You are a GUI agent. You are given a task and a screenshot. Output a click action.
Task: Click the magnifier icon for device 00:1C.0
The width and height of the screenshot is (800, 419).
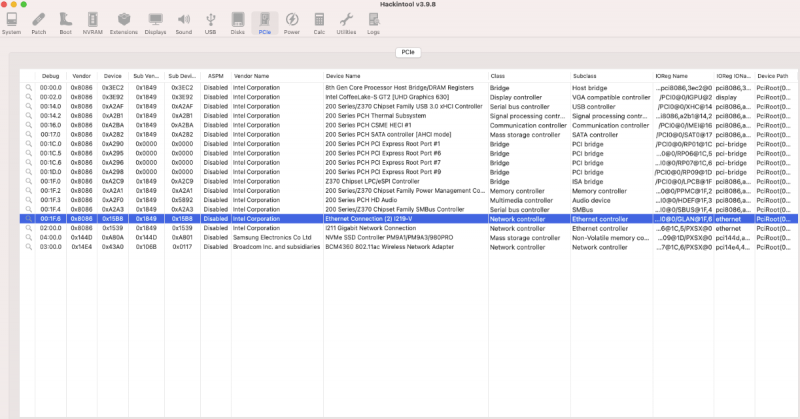click(x=29, y=144)
